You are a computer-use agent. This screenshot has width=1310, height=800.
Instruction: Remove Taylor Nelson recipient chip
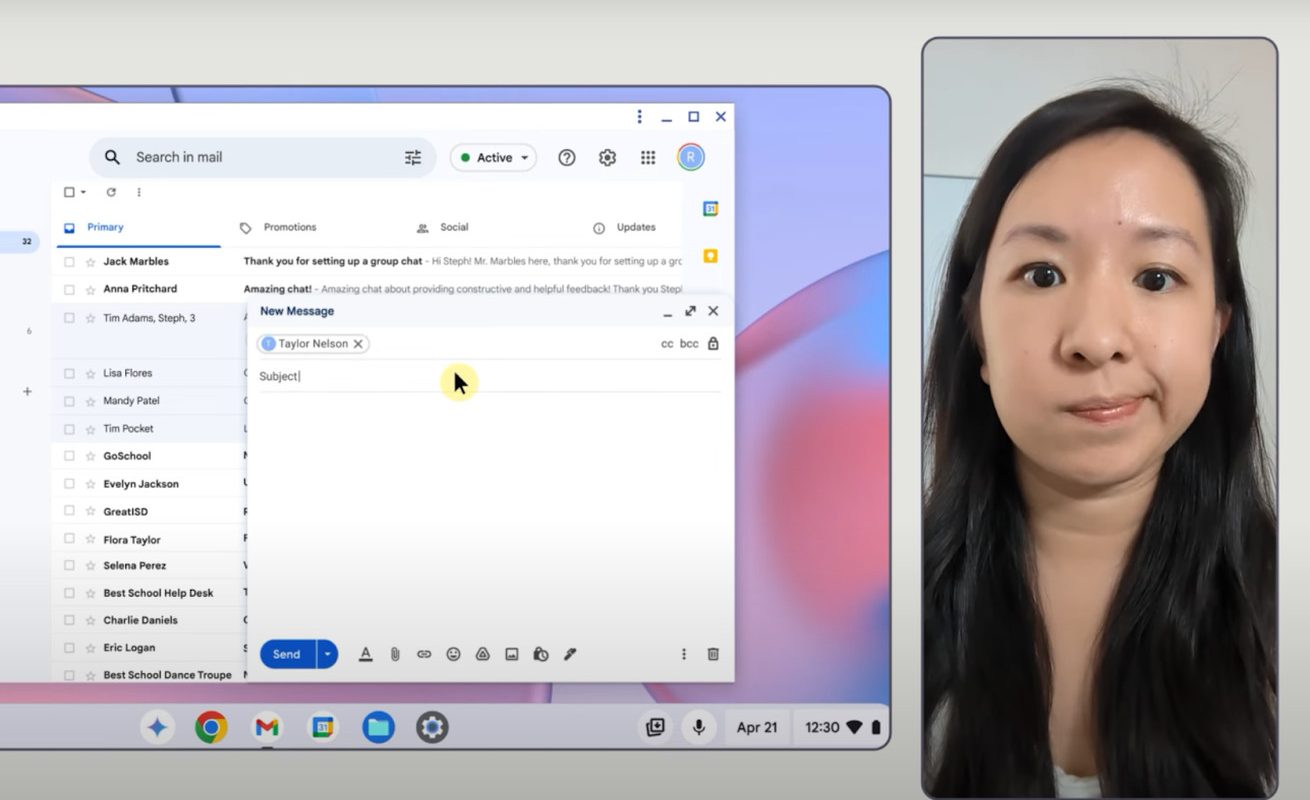pyautogui.click(x=358, y=344)
